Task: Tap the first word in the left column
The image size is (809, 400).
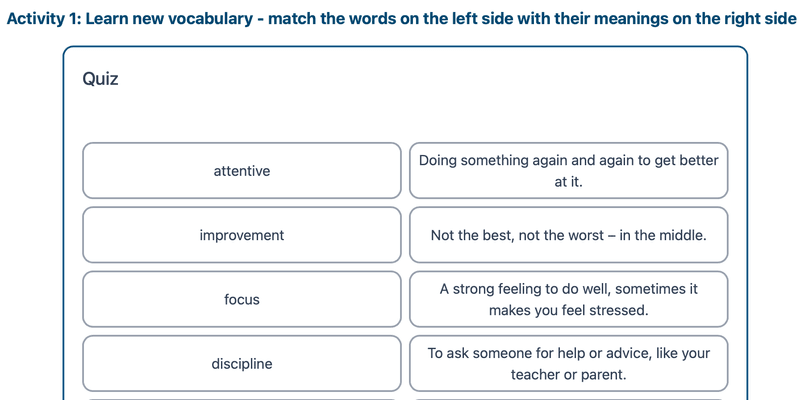Action: [x=241, y=171]
